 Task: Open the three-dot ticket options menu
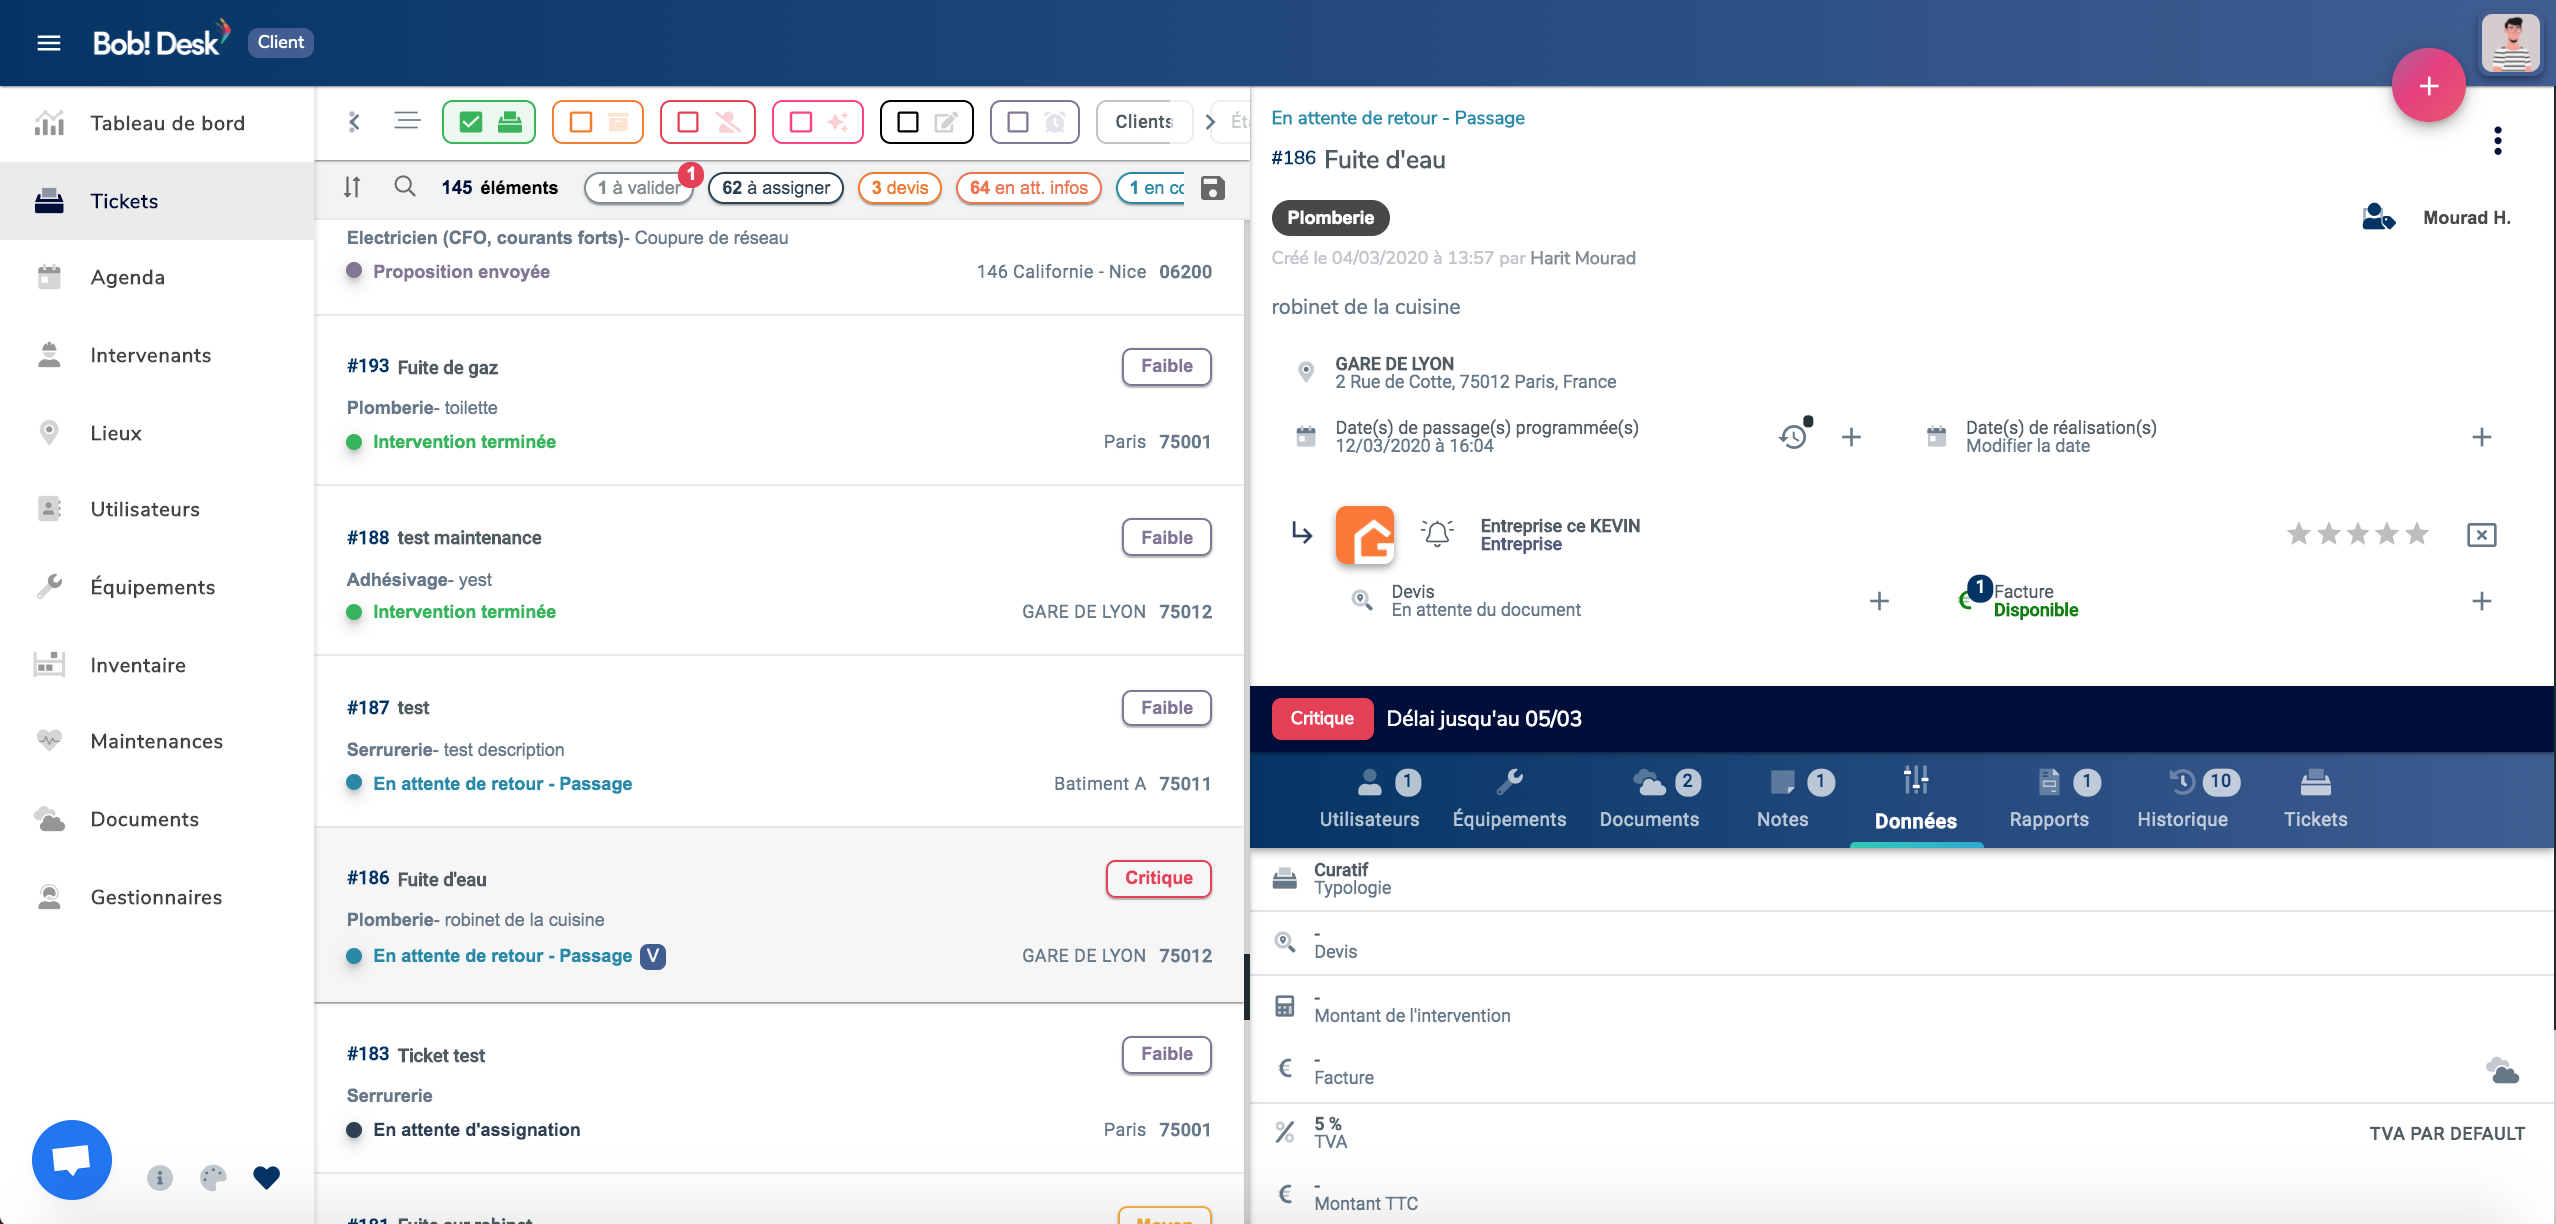pos(2497,141)
